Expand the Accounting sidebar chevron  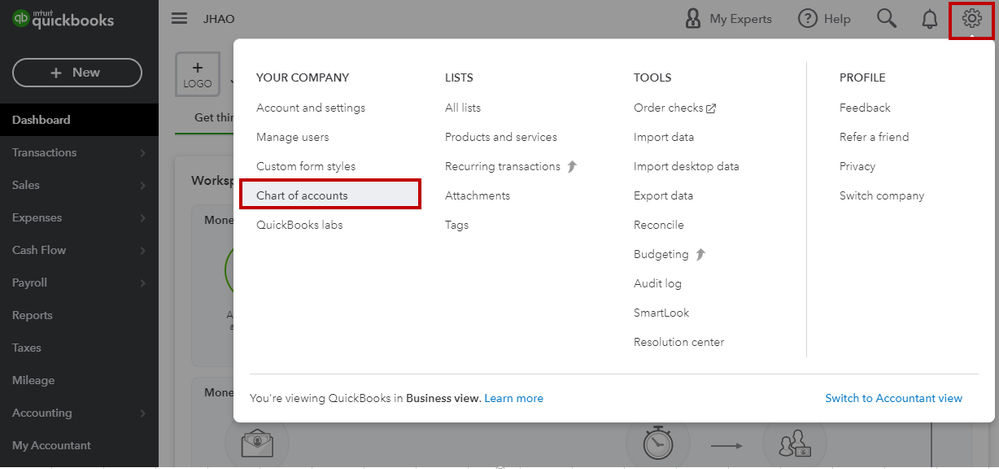pyautogui.click(x=143, y=413)
